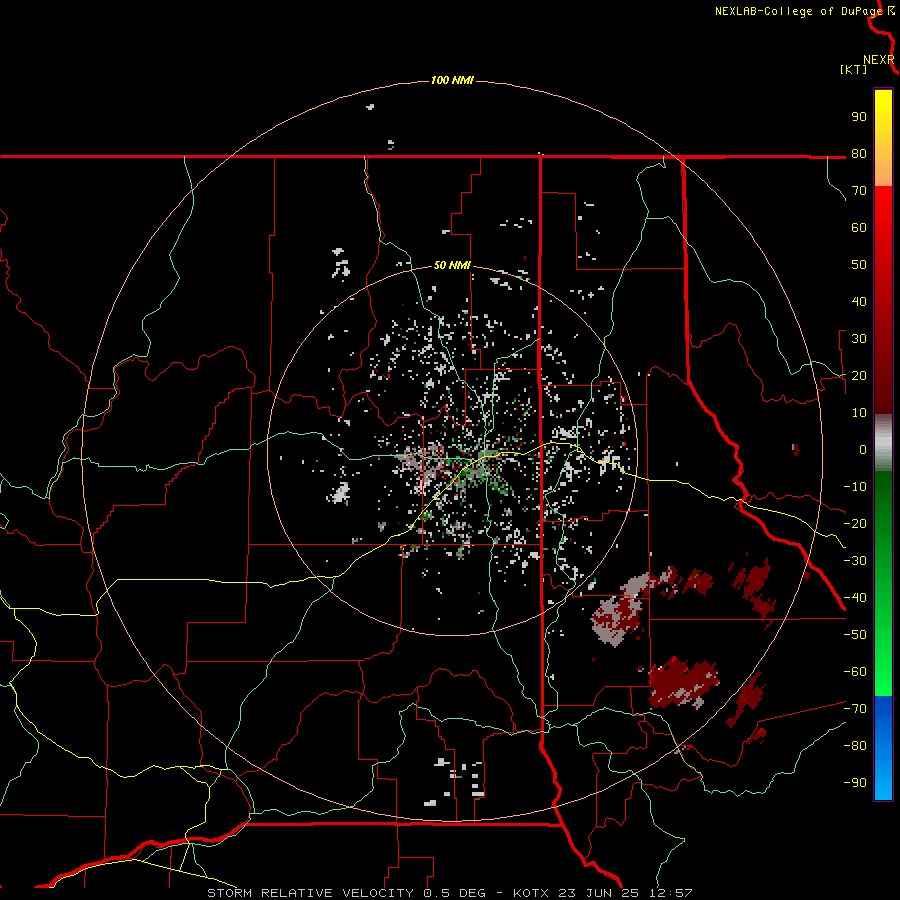Click the Storm Relative Velocity caption at bottom
Image resolution: width=900 pixels, height=900 pixels.
(x=449, y=893)
